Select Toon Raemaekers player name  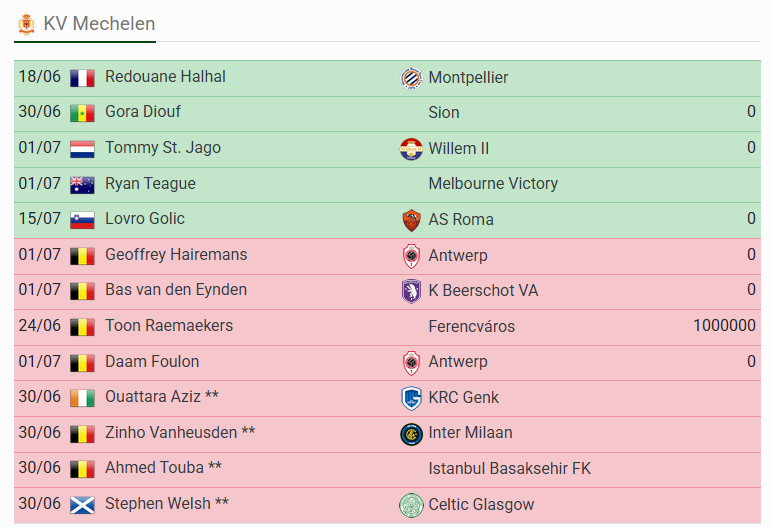tap(169, 326)
